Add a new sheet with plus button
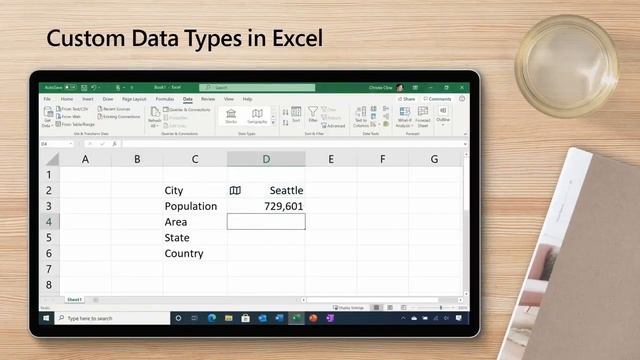 pyautogui.click(x=96, y=300)
